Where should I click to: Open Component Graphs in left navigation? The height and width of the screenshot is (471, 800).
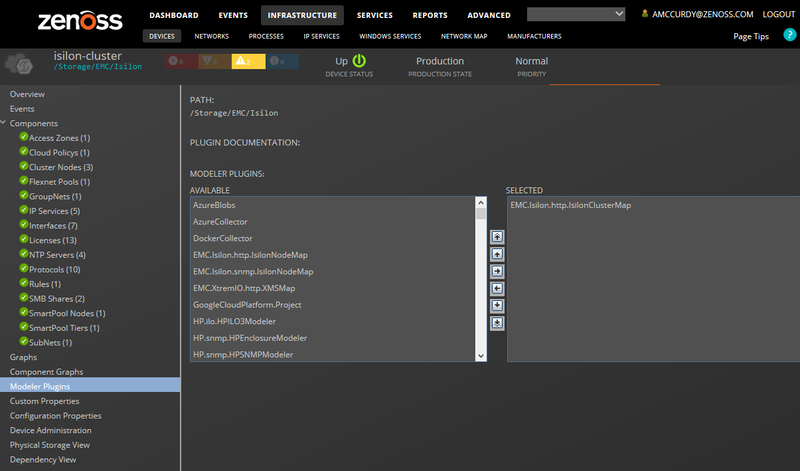(x=46, y=371)
